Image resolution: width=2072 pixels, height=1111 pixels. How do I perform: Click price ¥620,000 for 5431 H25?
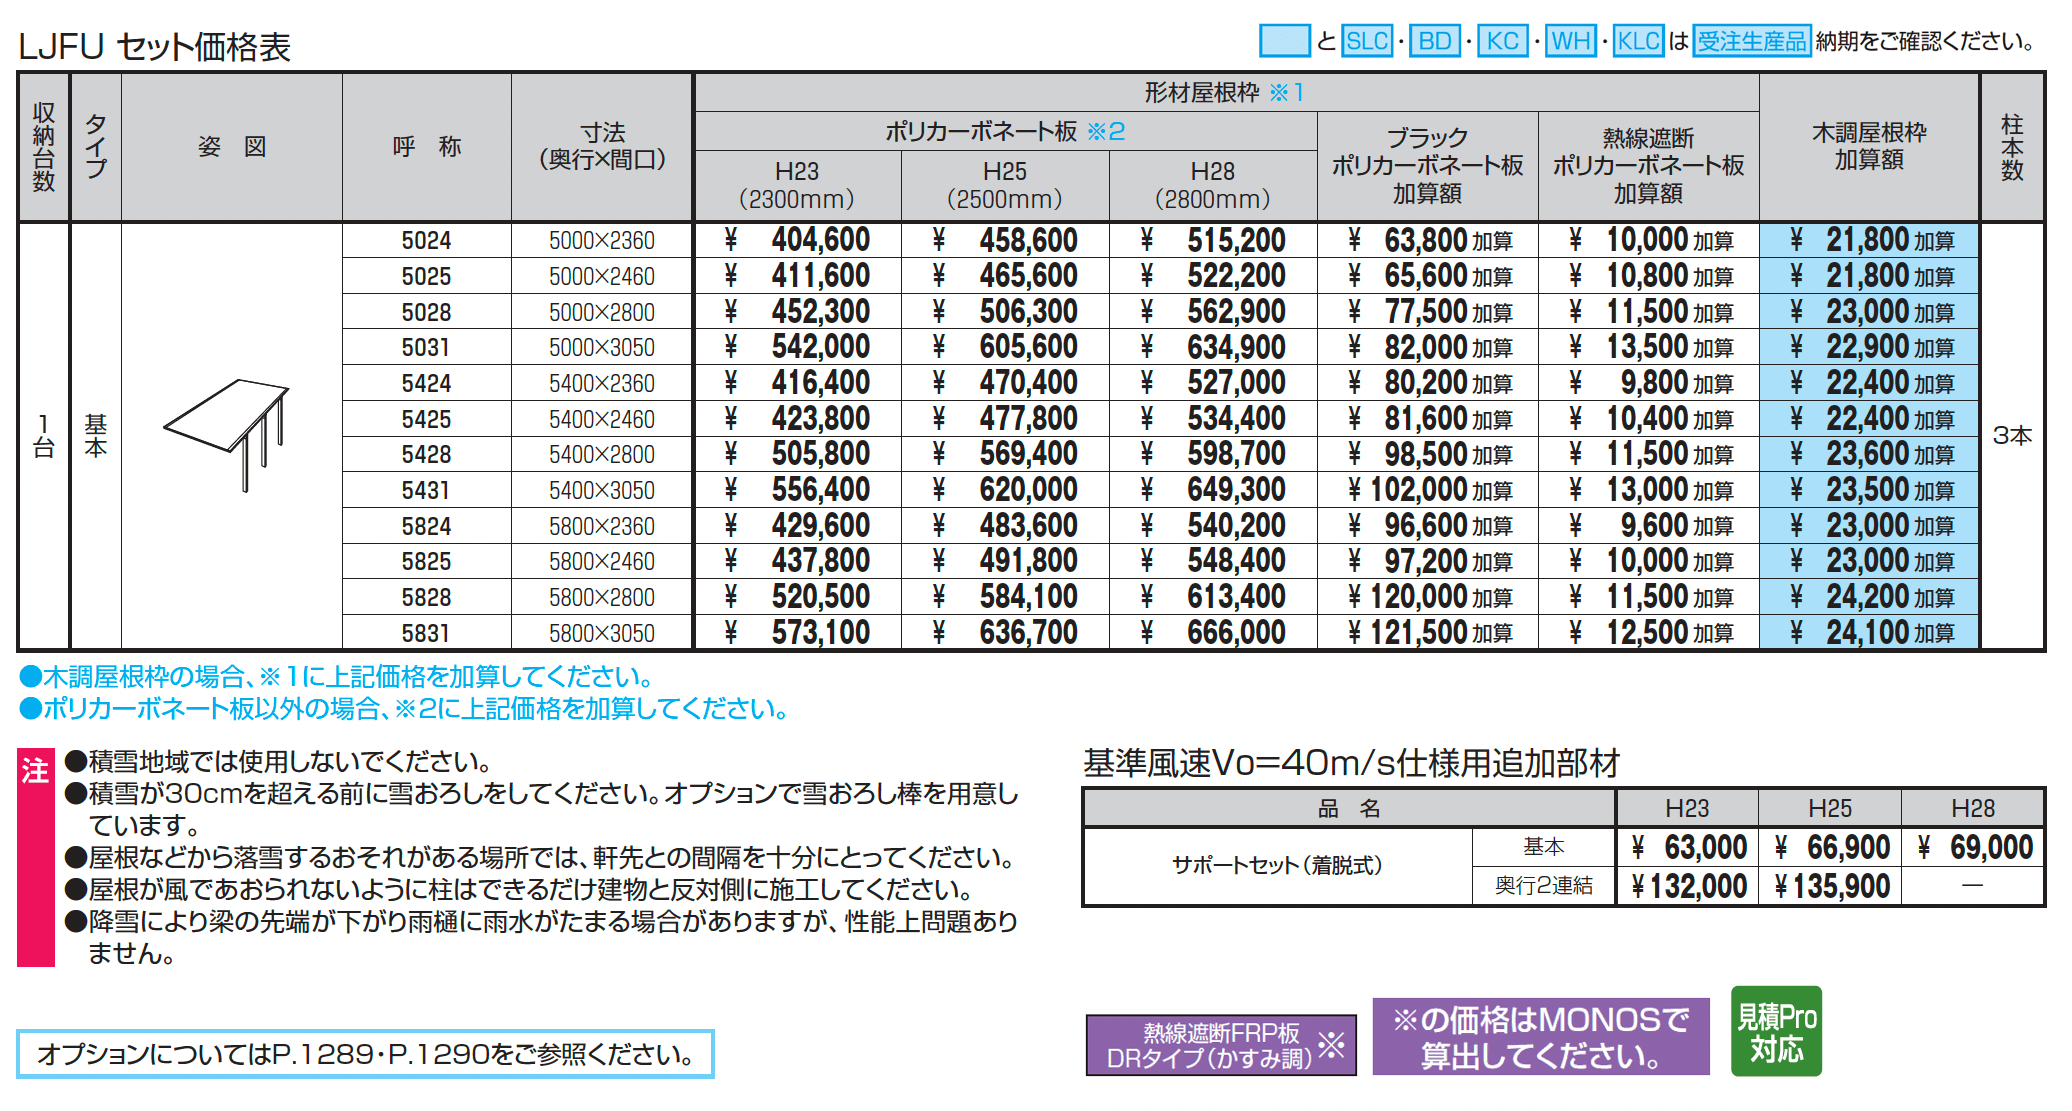click(1005, 490)
